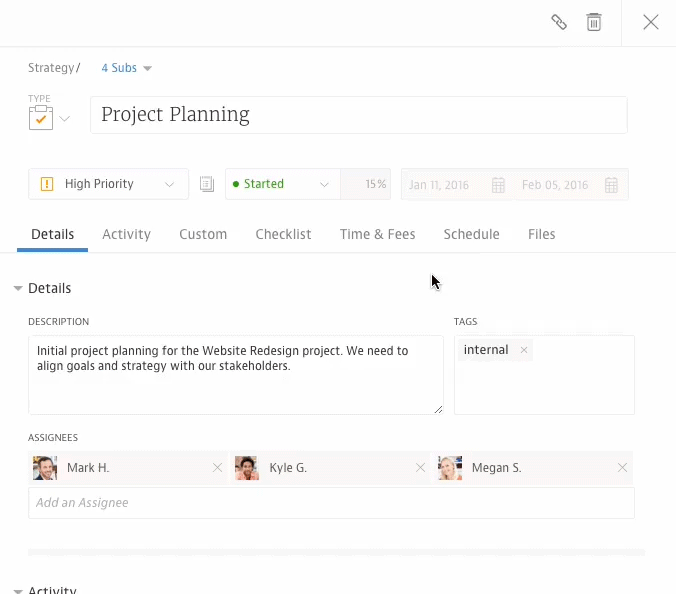Open the Started status dropdown
This screenshot has width=676, height=594.
pyautogui.click(x=282, y=184)
